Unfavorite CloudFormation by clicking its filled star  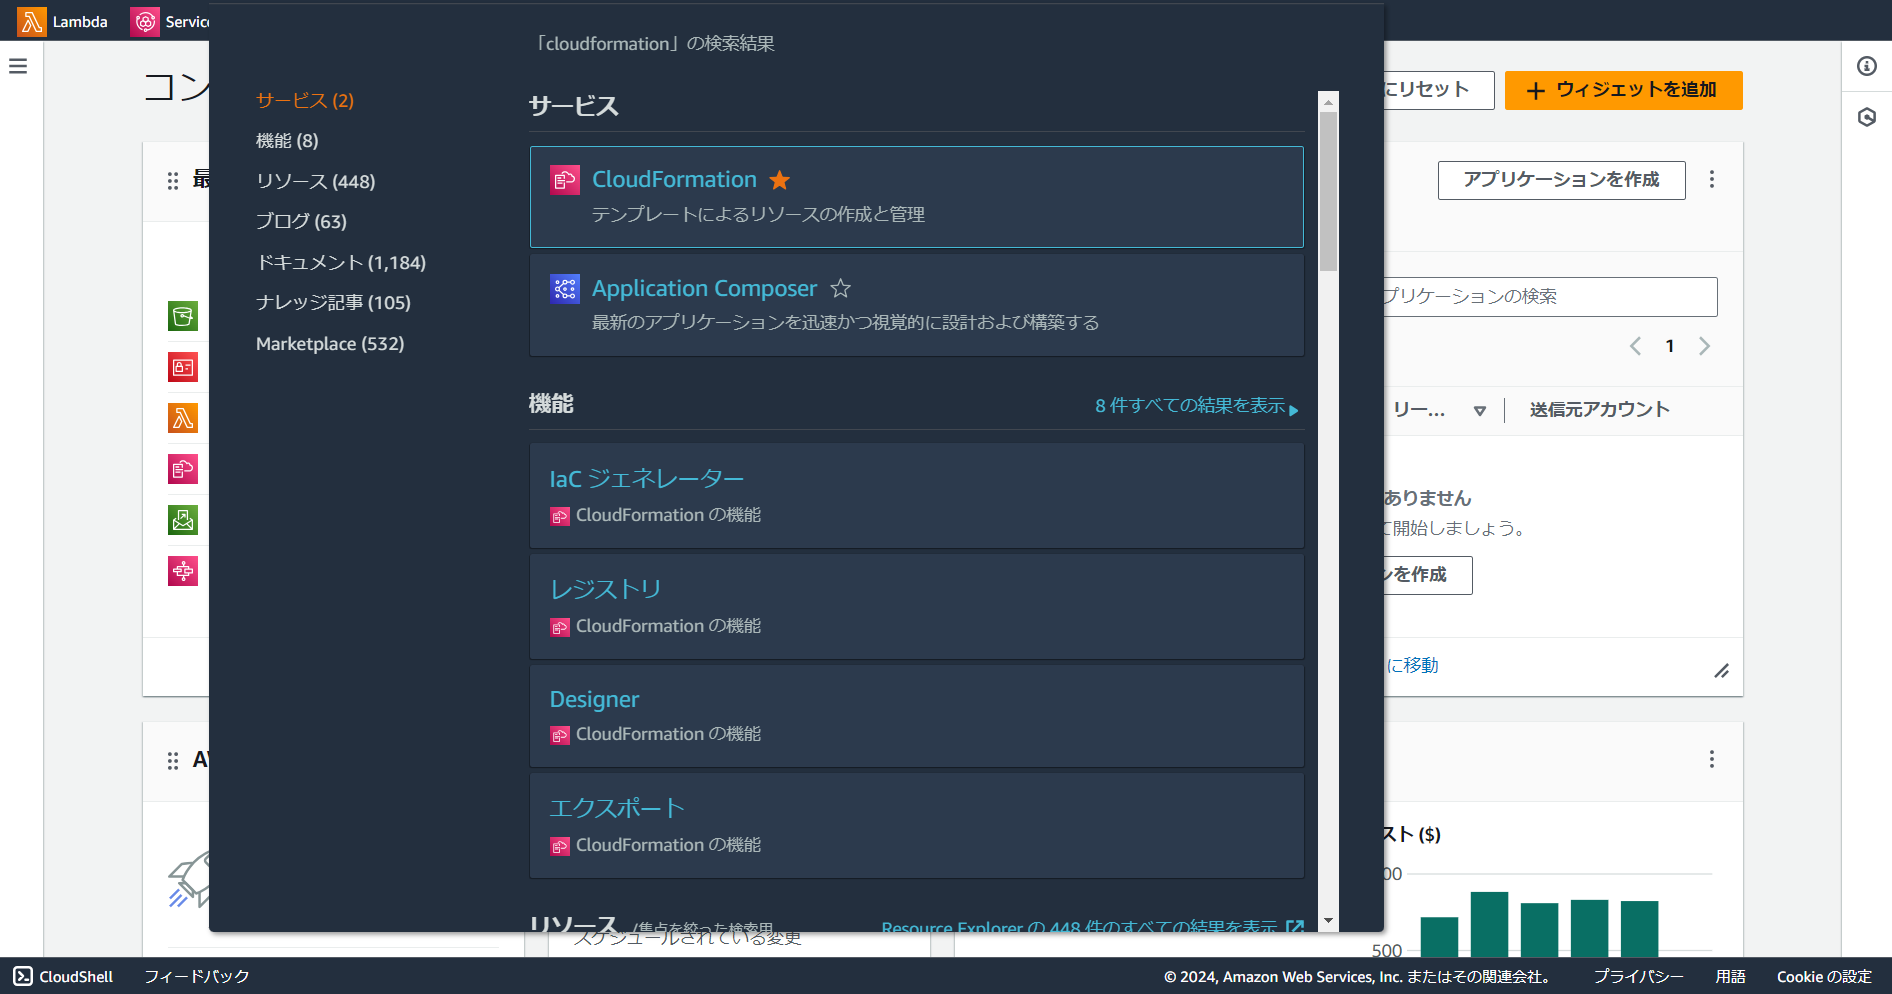pos(780,180)
